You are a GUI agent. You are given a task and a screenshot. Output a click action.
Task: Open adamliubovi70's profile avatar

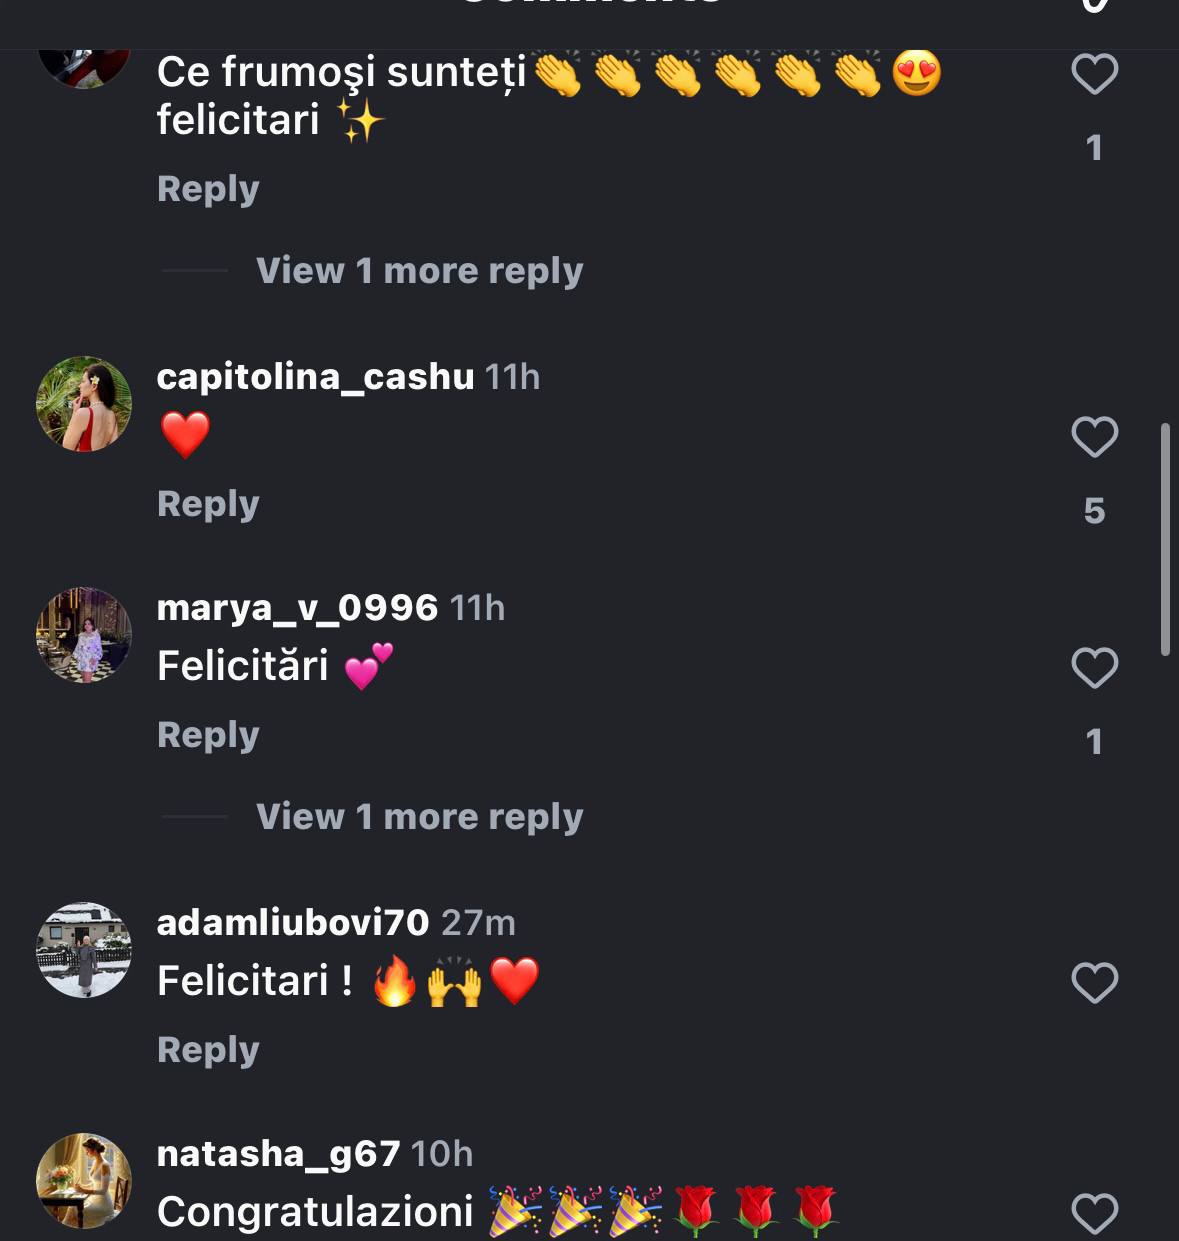[x=84, y=950]
